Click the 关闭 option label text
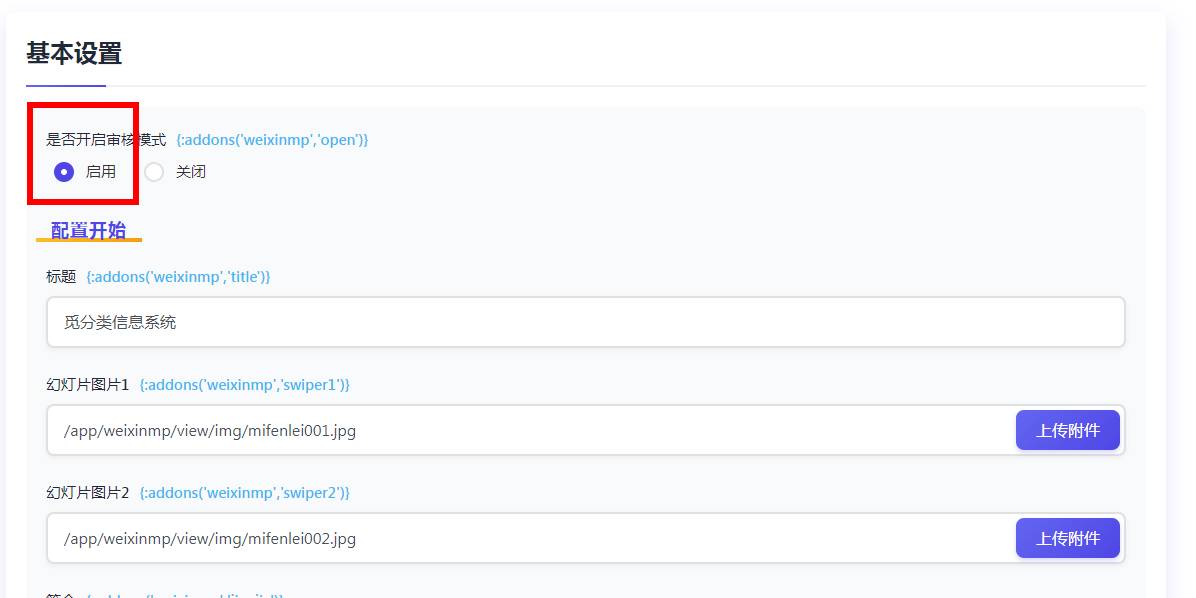 click(191, 172)
